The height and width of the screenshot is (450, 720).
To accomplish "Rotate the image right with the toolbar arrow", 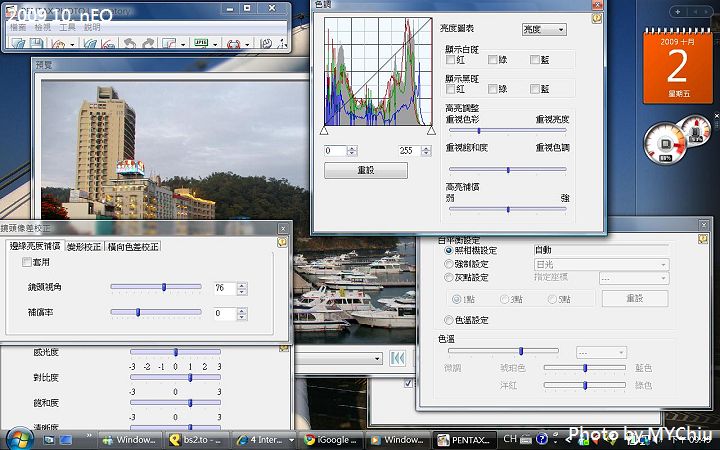I will [148, 44].
